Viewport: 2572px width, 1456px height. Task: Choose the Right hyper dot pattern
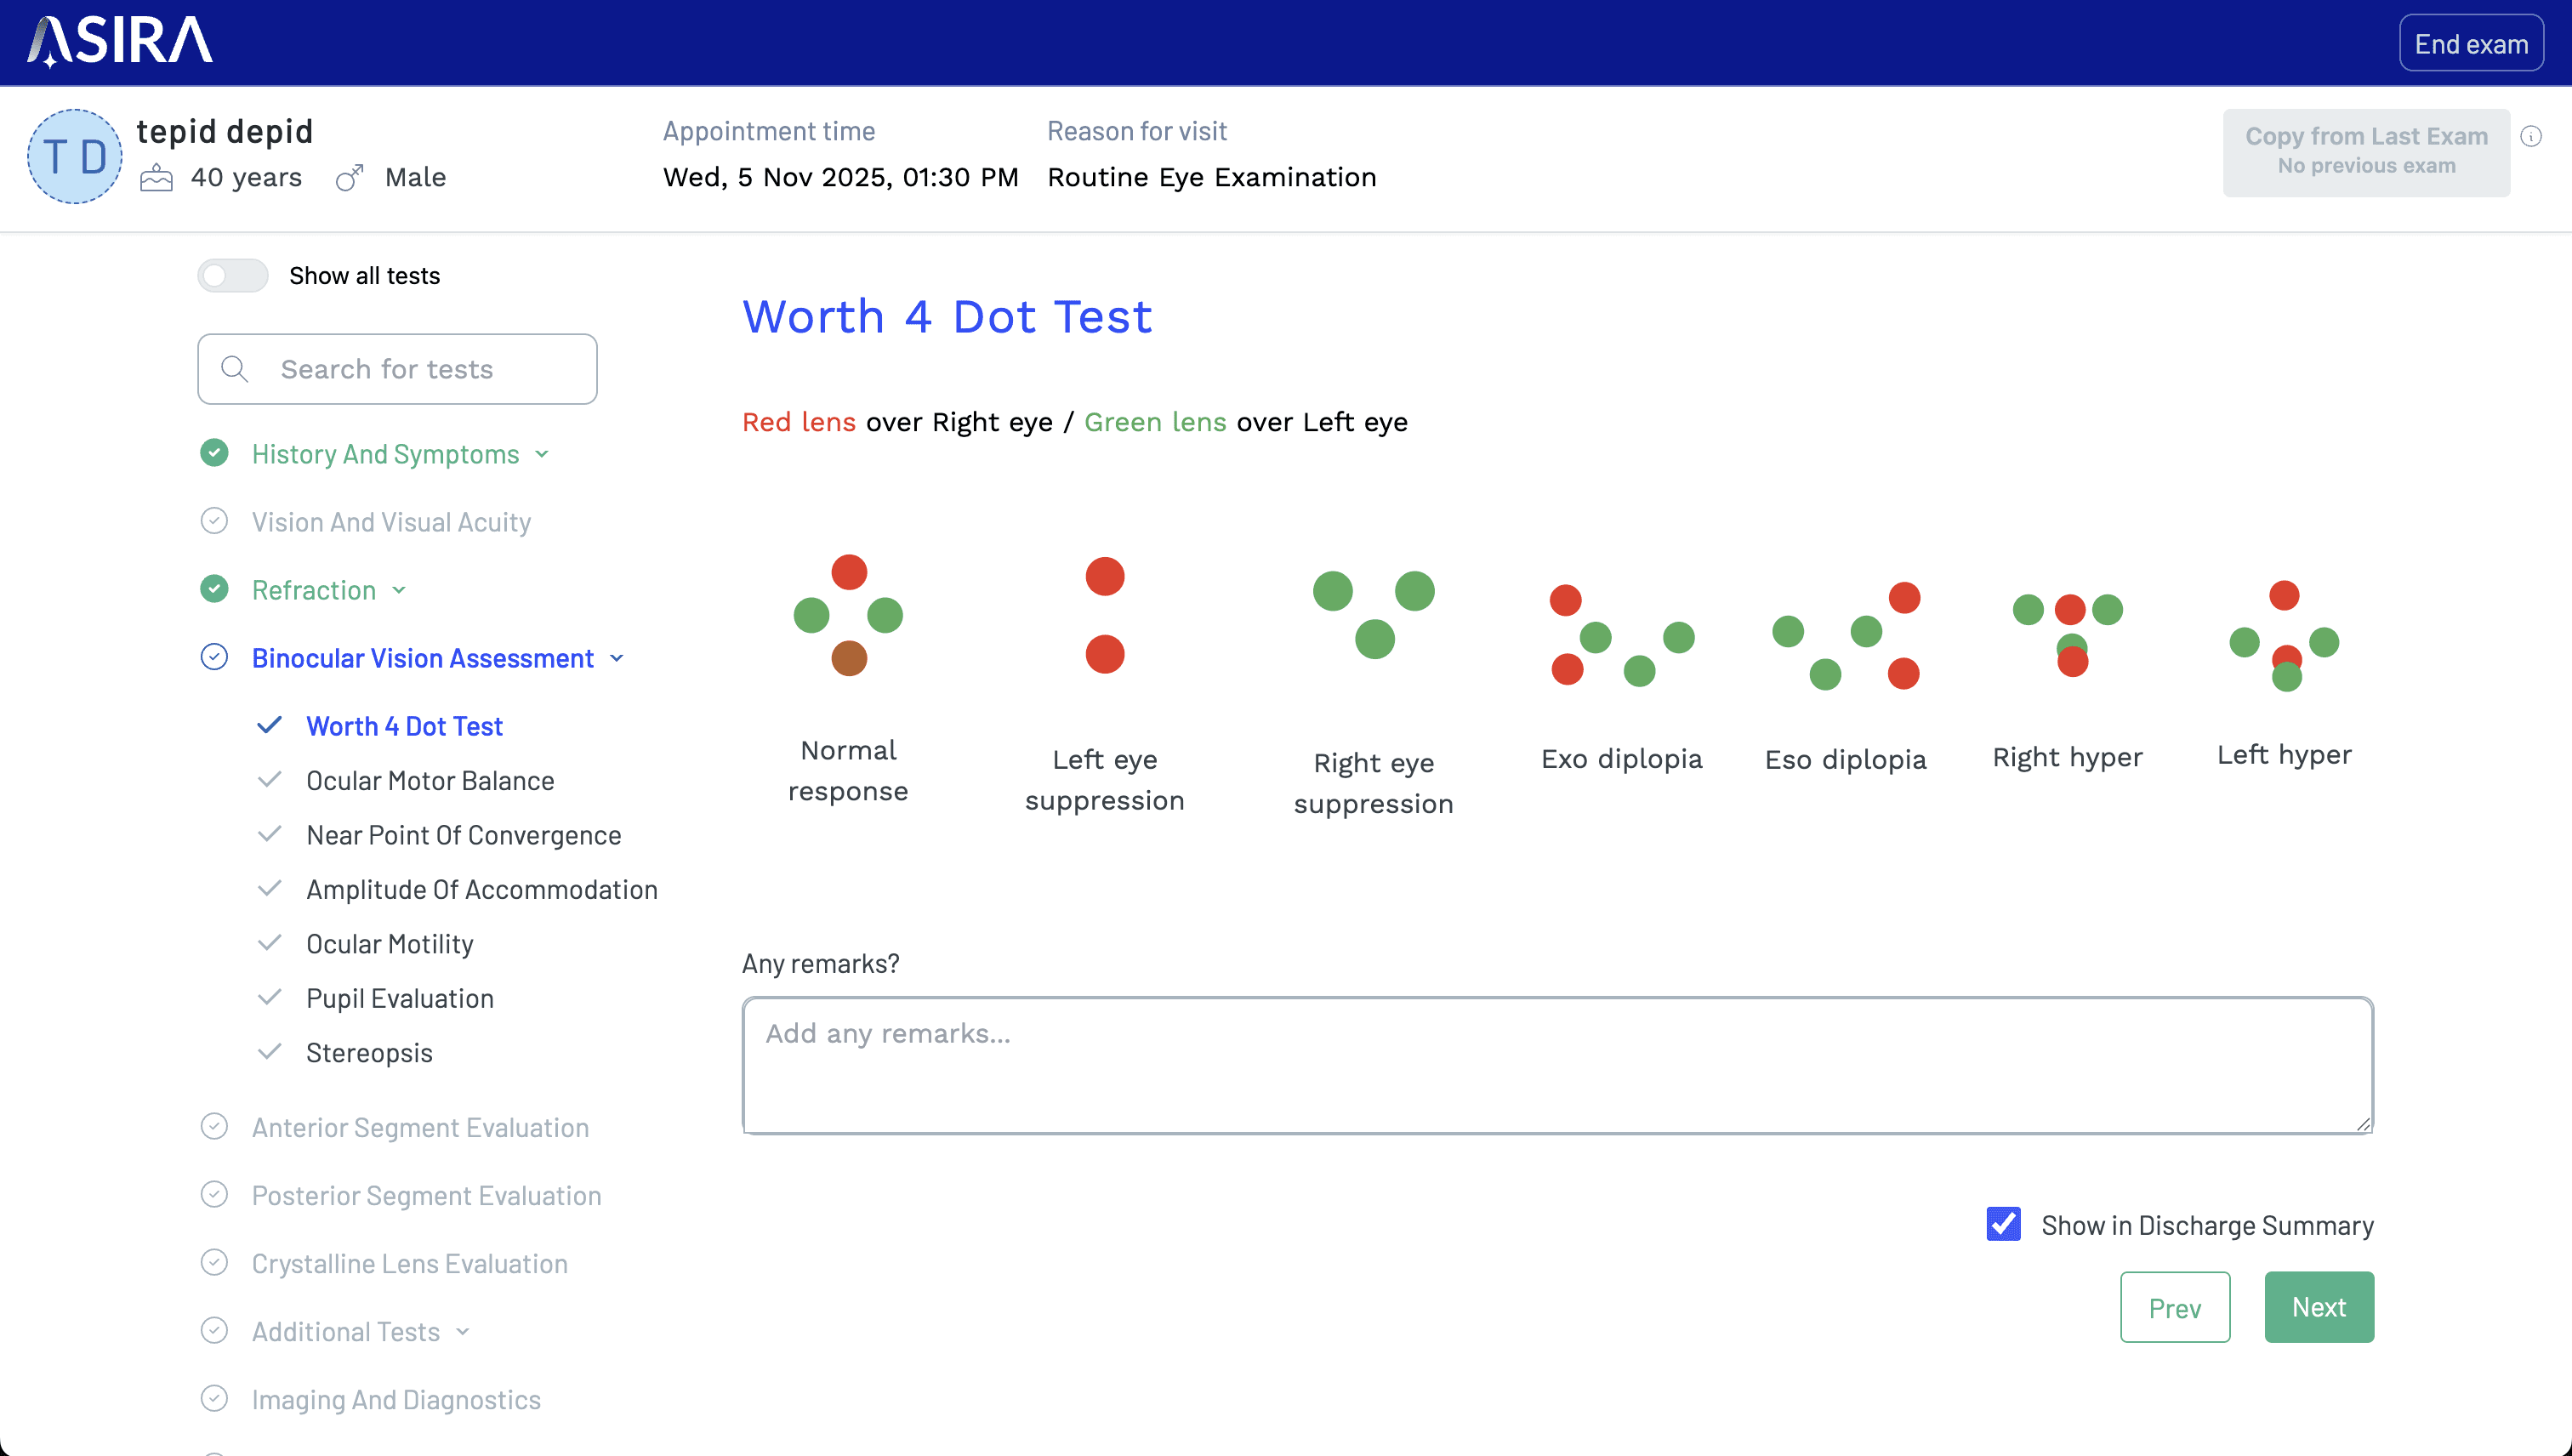click(x=2067, y=634)
